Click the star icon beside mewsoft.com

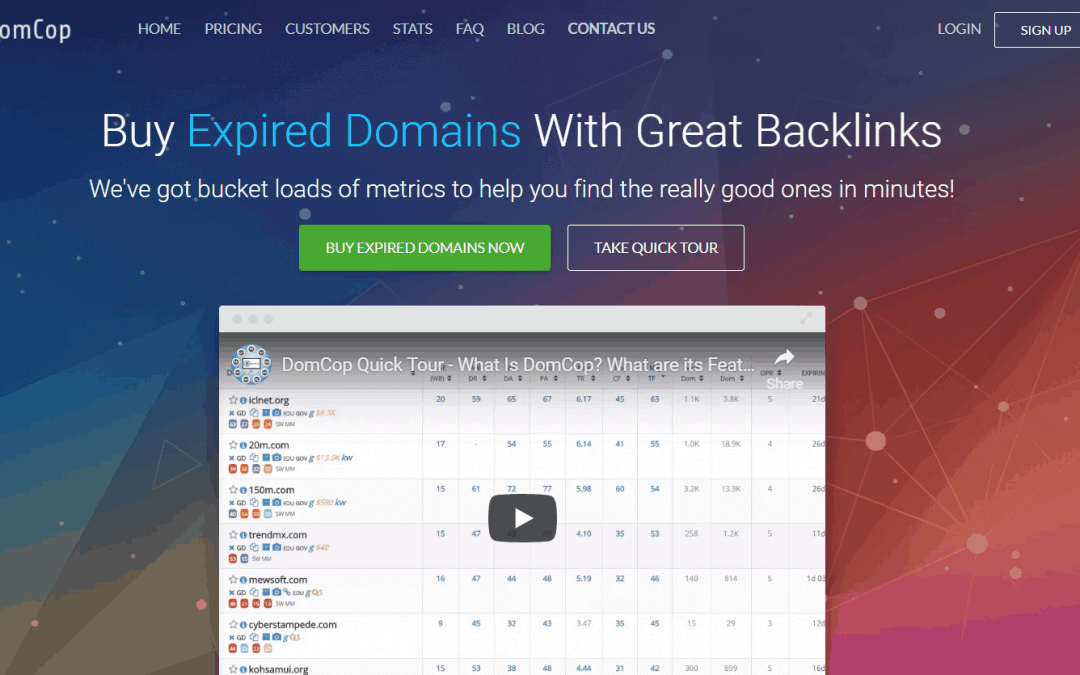click(233, 579)
